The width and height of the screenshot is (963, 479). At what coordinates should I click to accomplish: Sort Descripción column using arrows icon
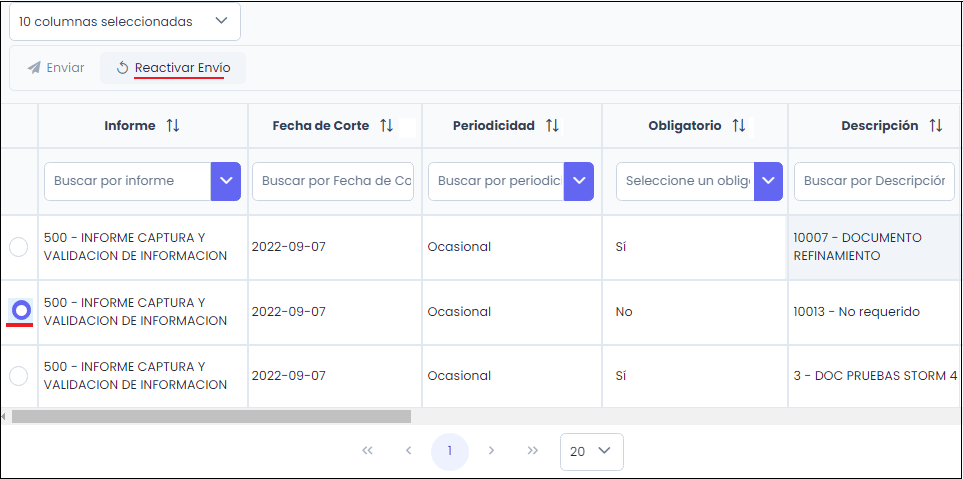tap(936, 126)
